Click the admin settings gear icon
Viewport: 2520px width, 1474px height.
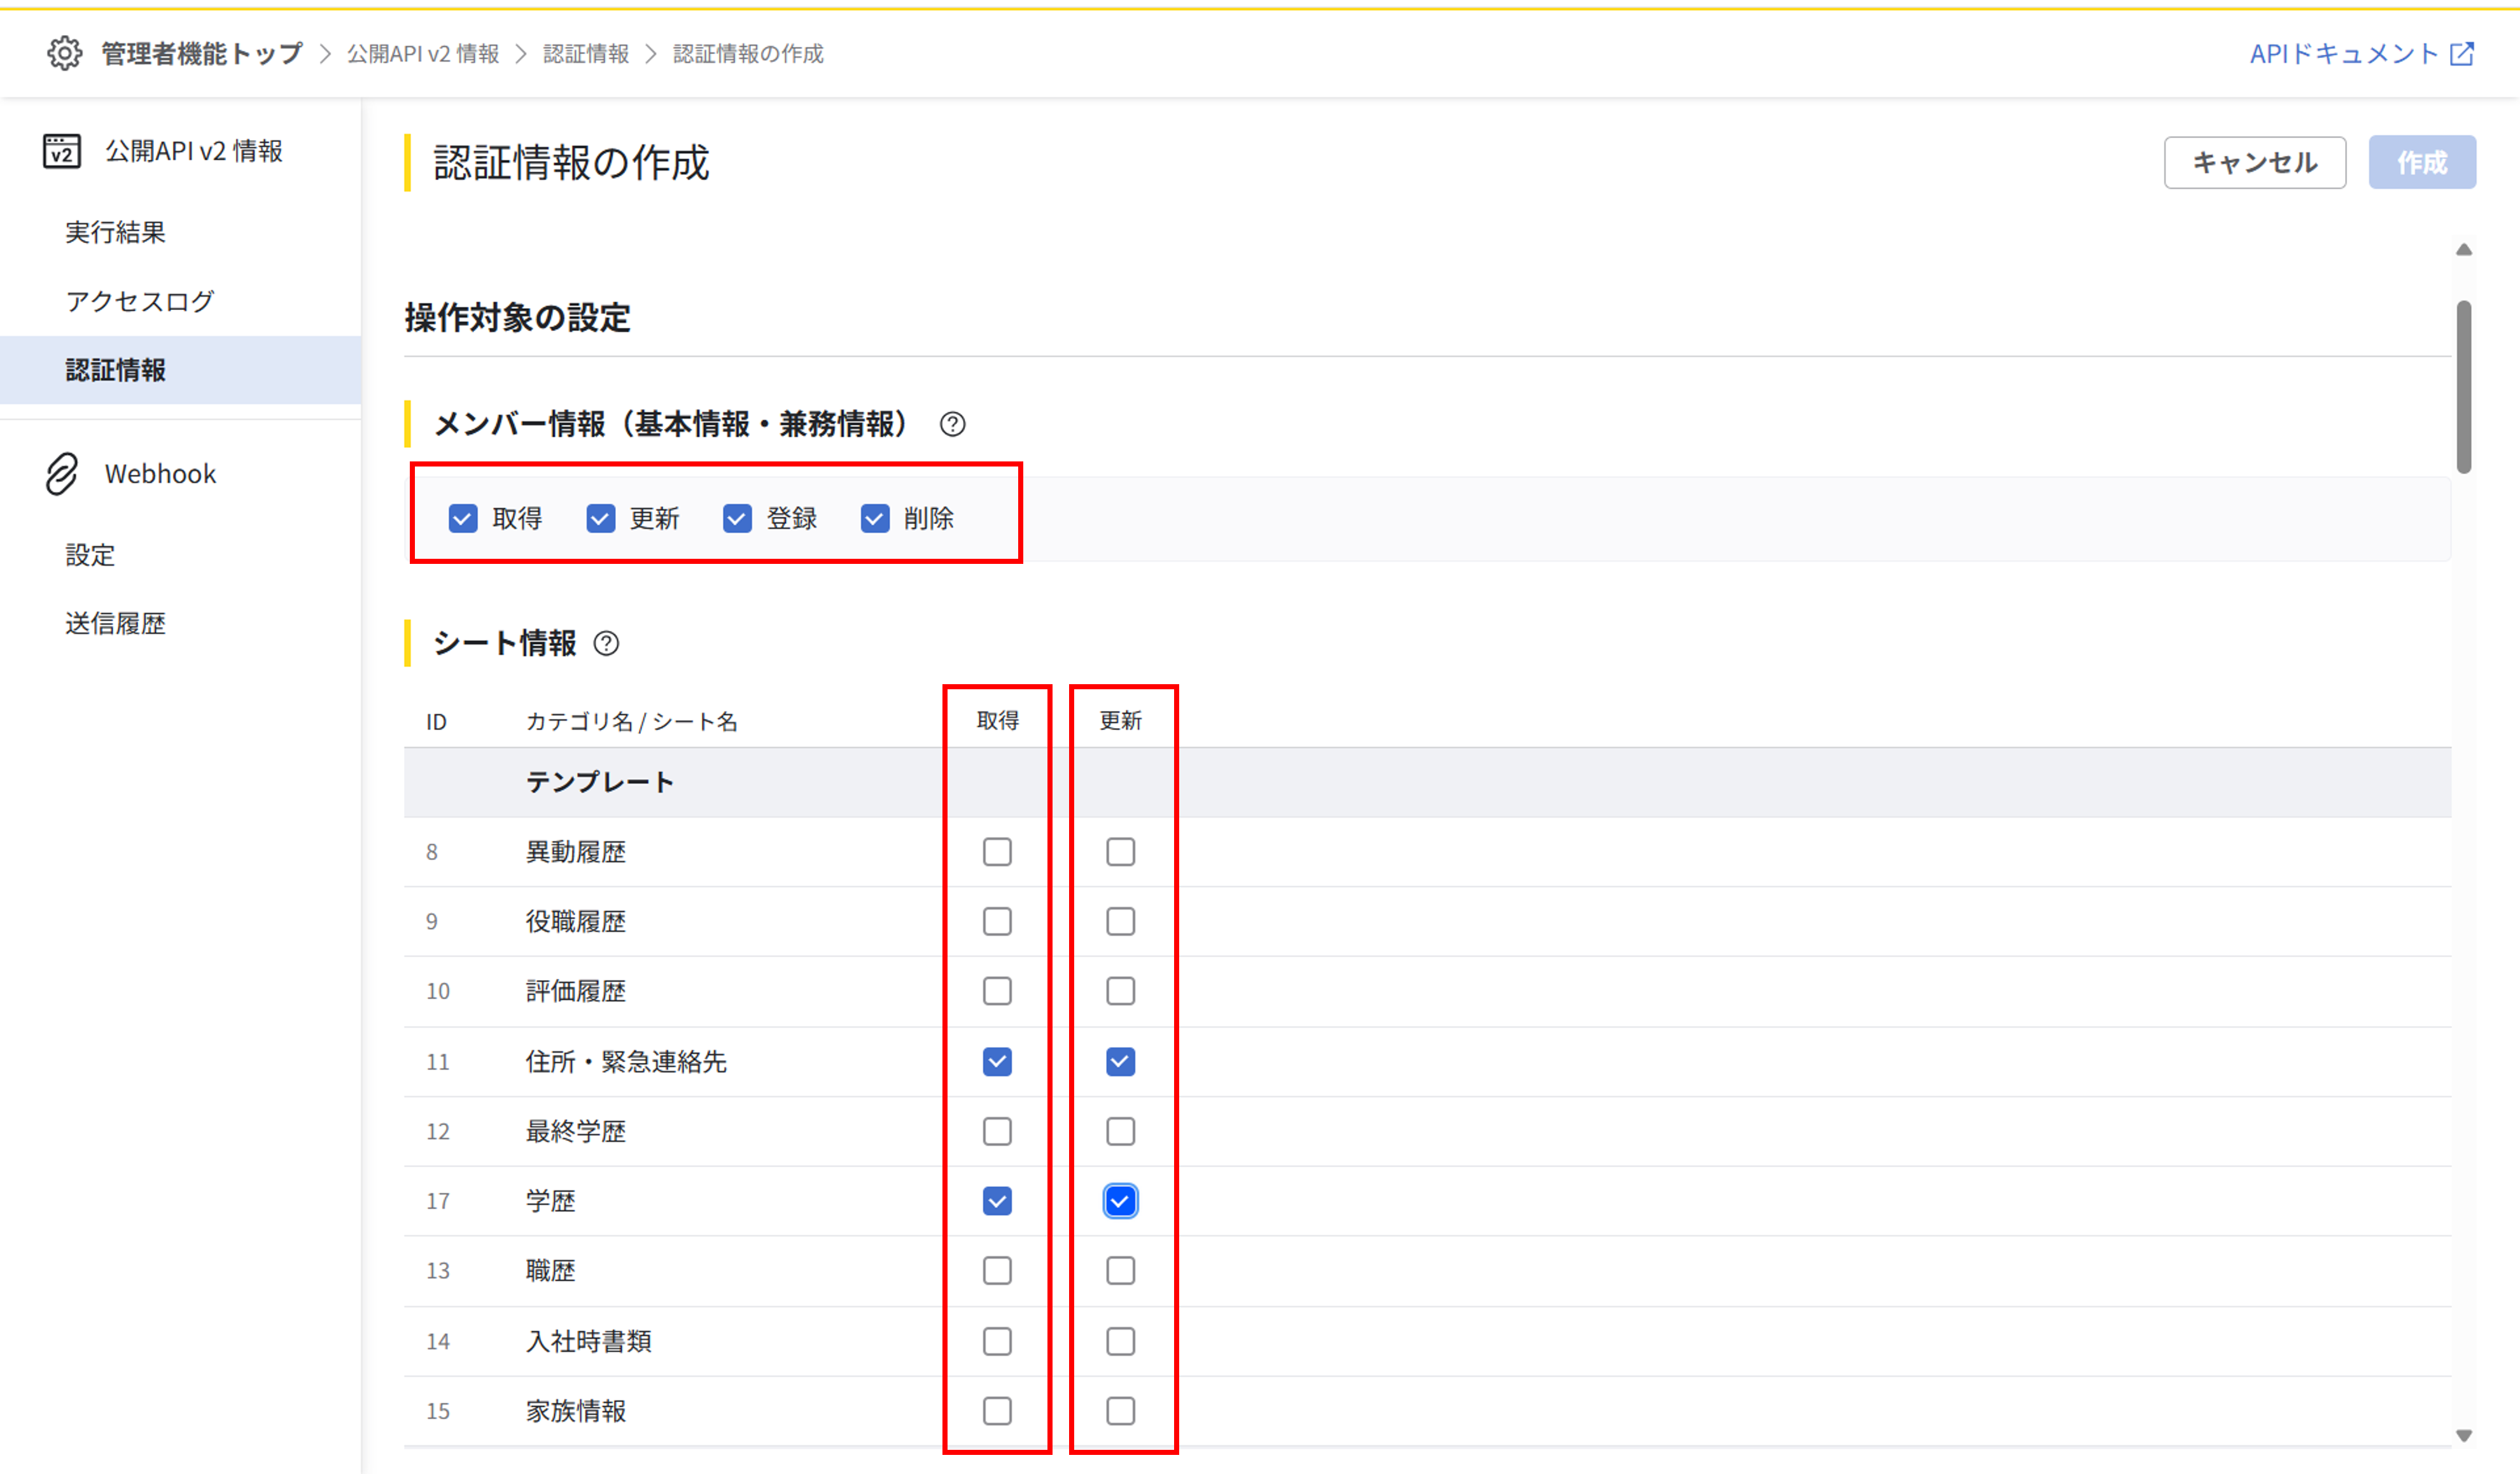pyautogui.click(x=64, y=53)
